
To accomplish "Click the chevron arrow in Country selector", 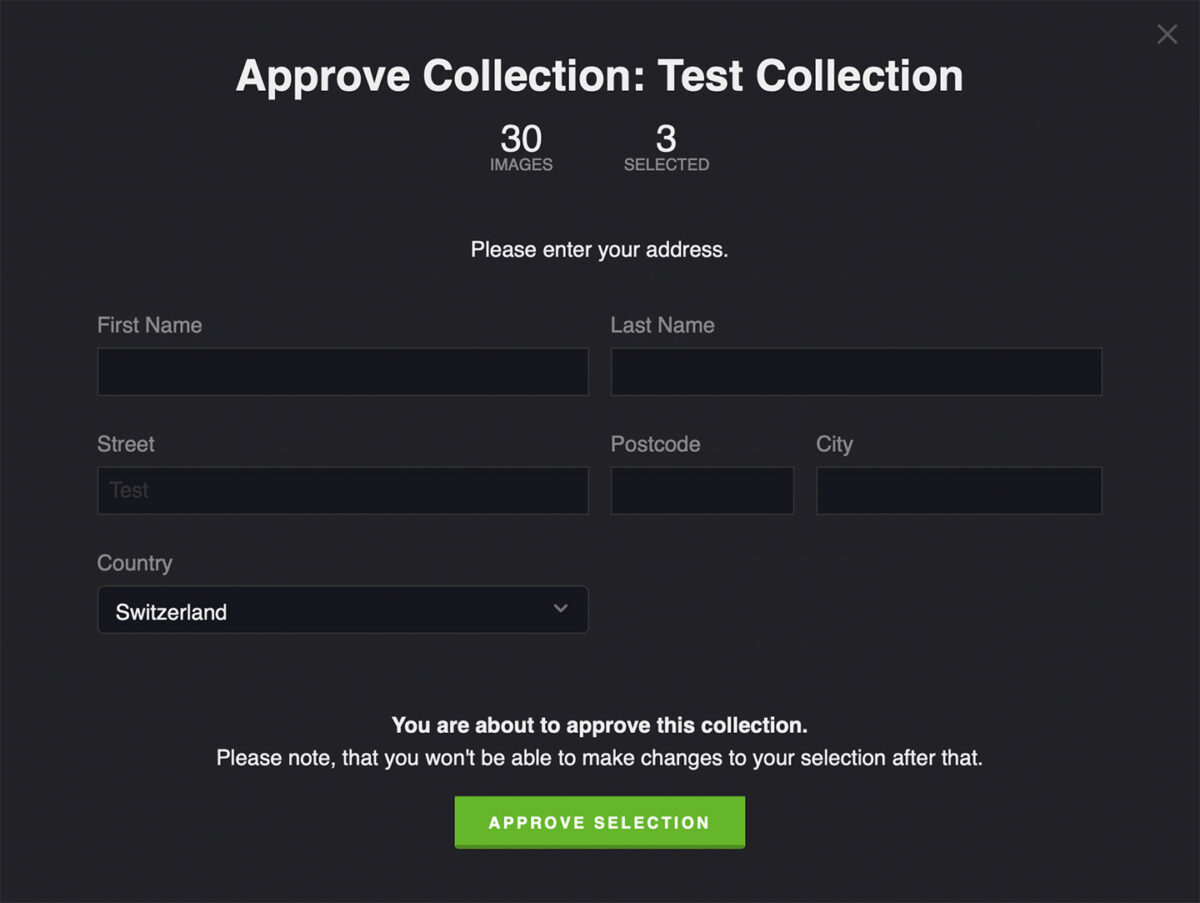I will [x=561, y=609].
